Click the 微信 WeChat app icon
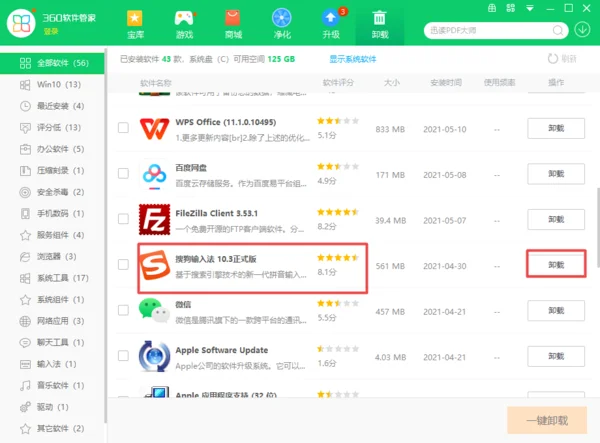 155,310
